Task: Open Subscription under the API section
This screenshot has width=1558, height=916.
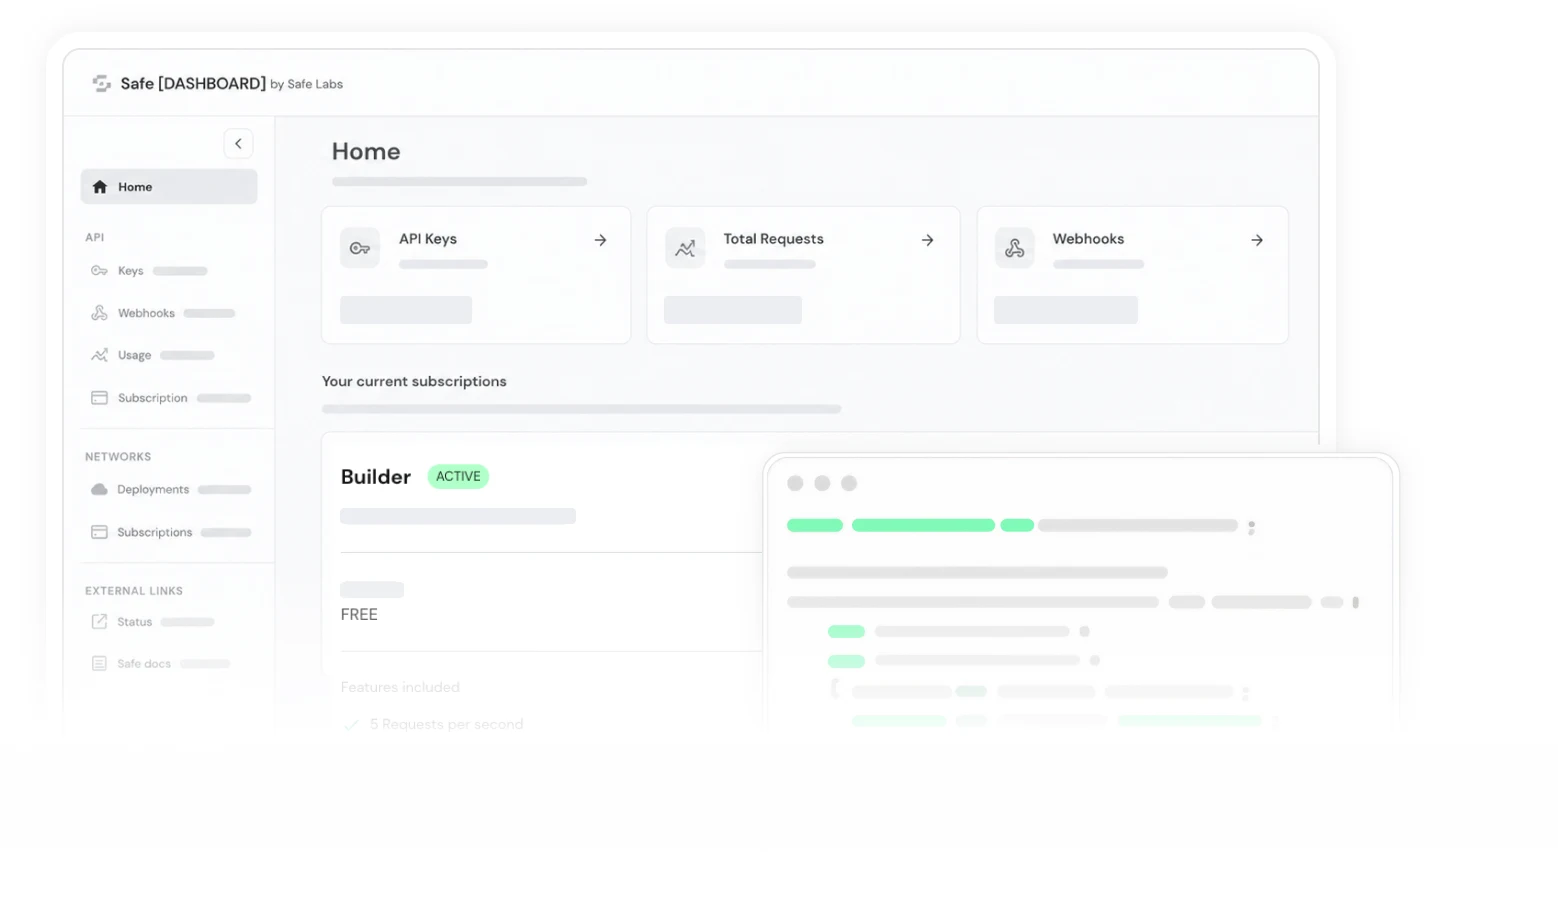Action: pos(152,398)
